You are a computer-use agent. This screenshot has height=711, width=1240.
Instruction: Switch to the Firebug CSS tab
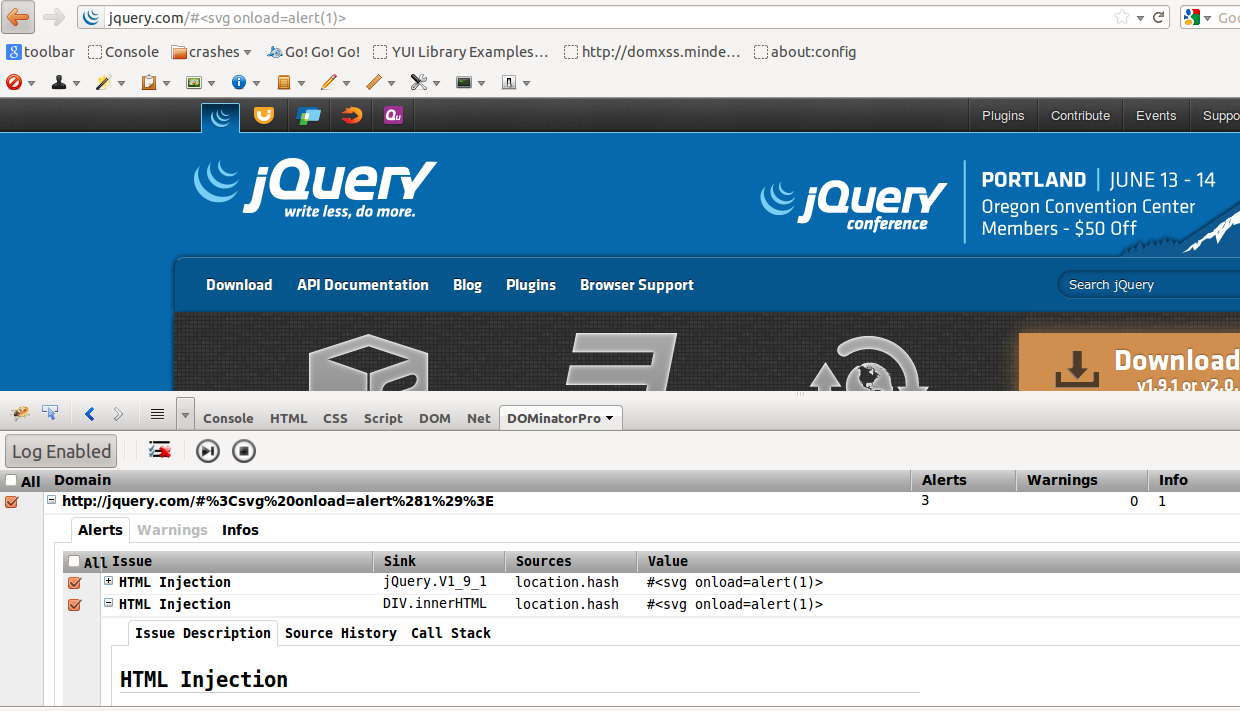pyautogui.click(x=335, y=418)
